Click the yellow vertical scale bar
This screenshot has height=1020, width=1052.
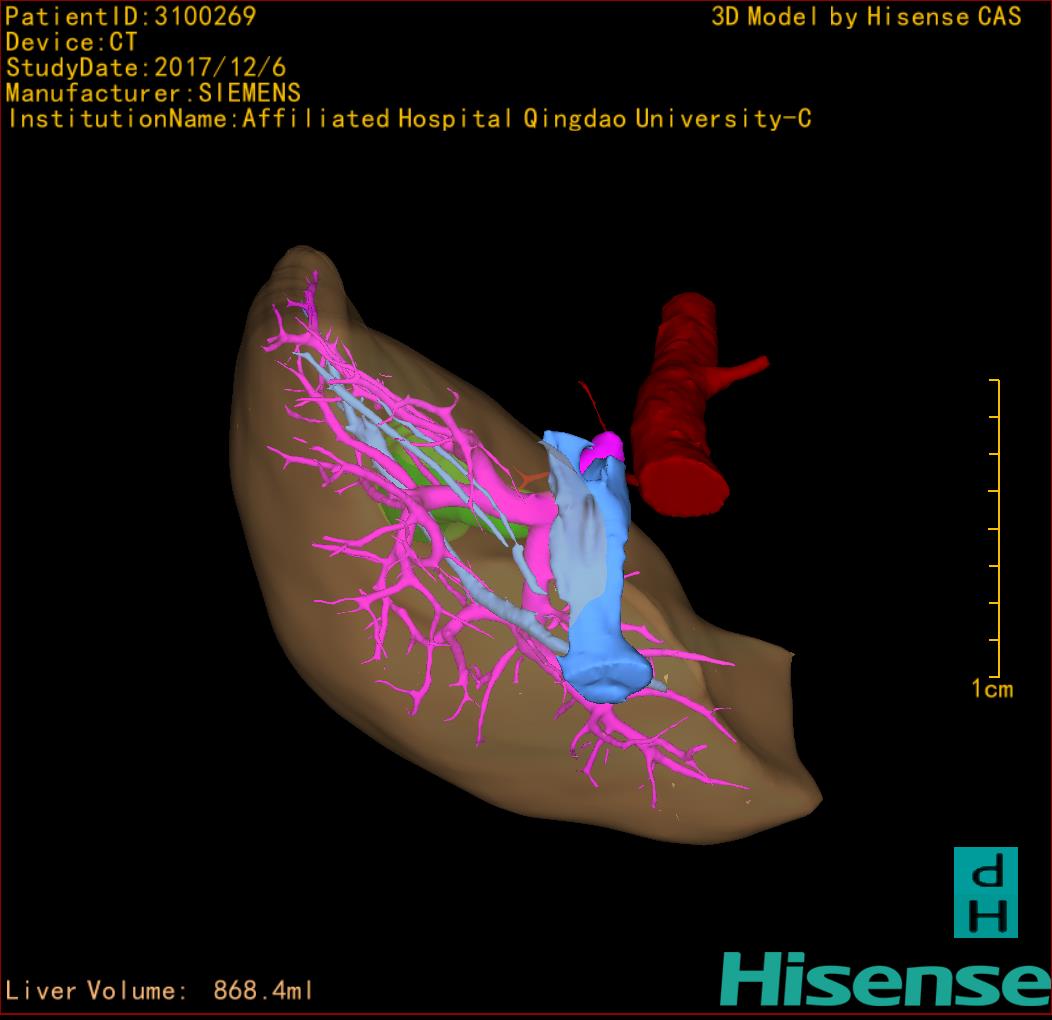click(997, 528)
